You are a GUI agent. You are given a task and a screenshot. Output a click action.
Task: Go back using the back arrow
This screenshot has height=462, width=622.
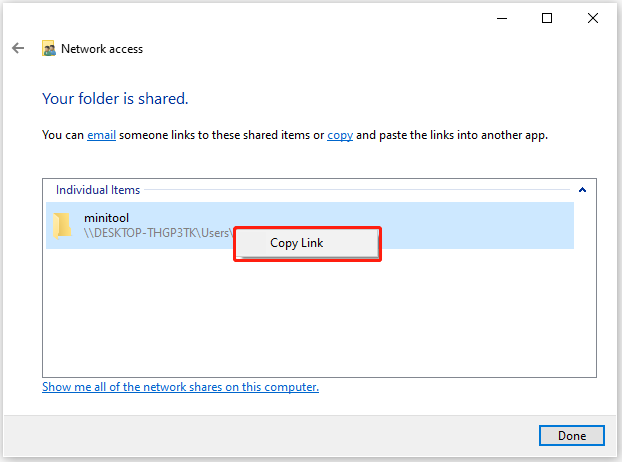[18, 48]
